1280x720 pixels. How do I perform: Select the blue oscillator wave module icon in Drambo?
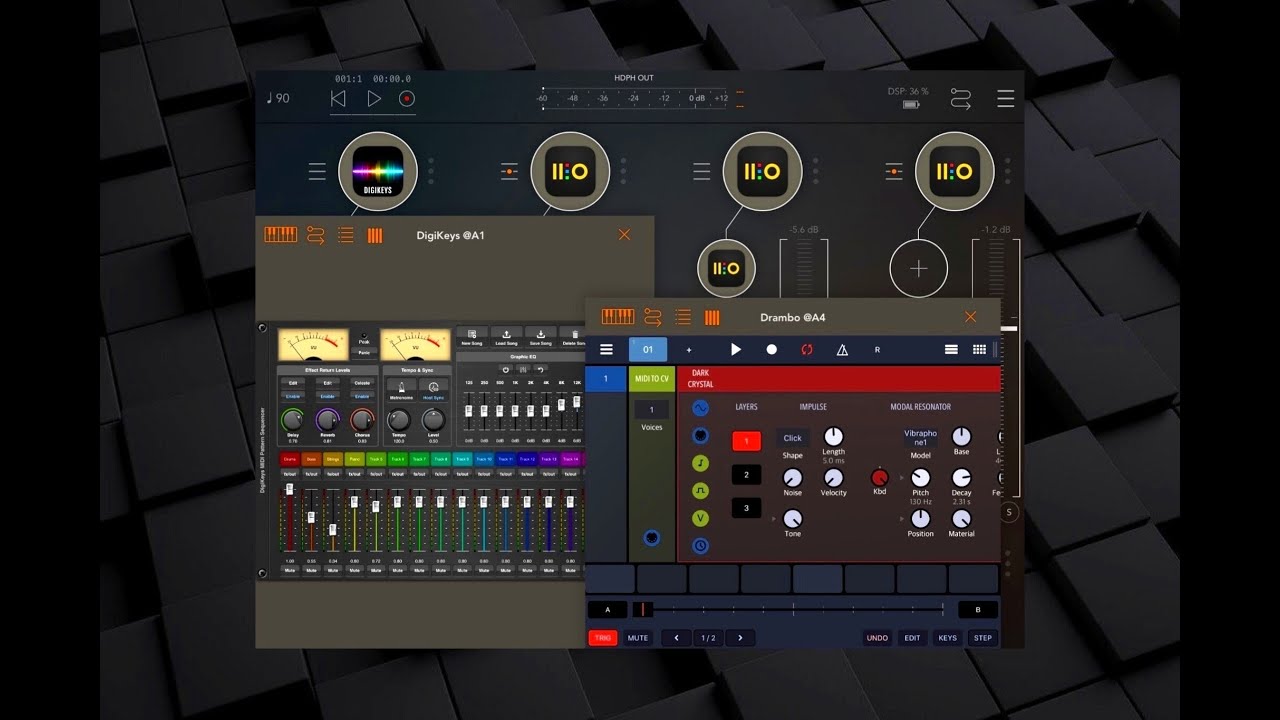701,408
